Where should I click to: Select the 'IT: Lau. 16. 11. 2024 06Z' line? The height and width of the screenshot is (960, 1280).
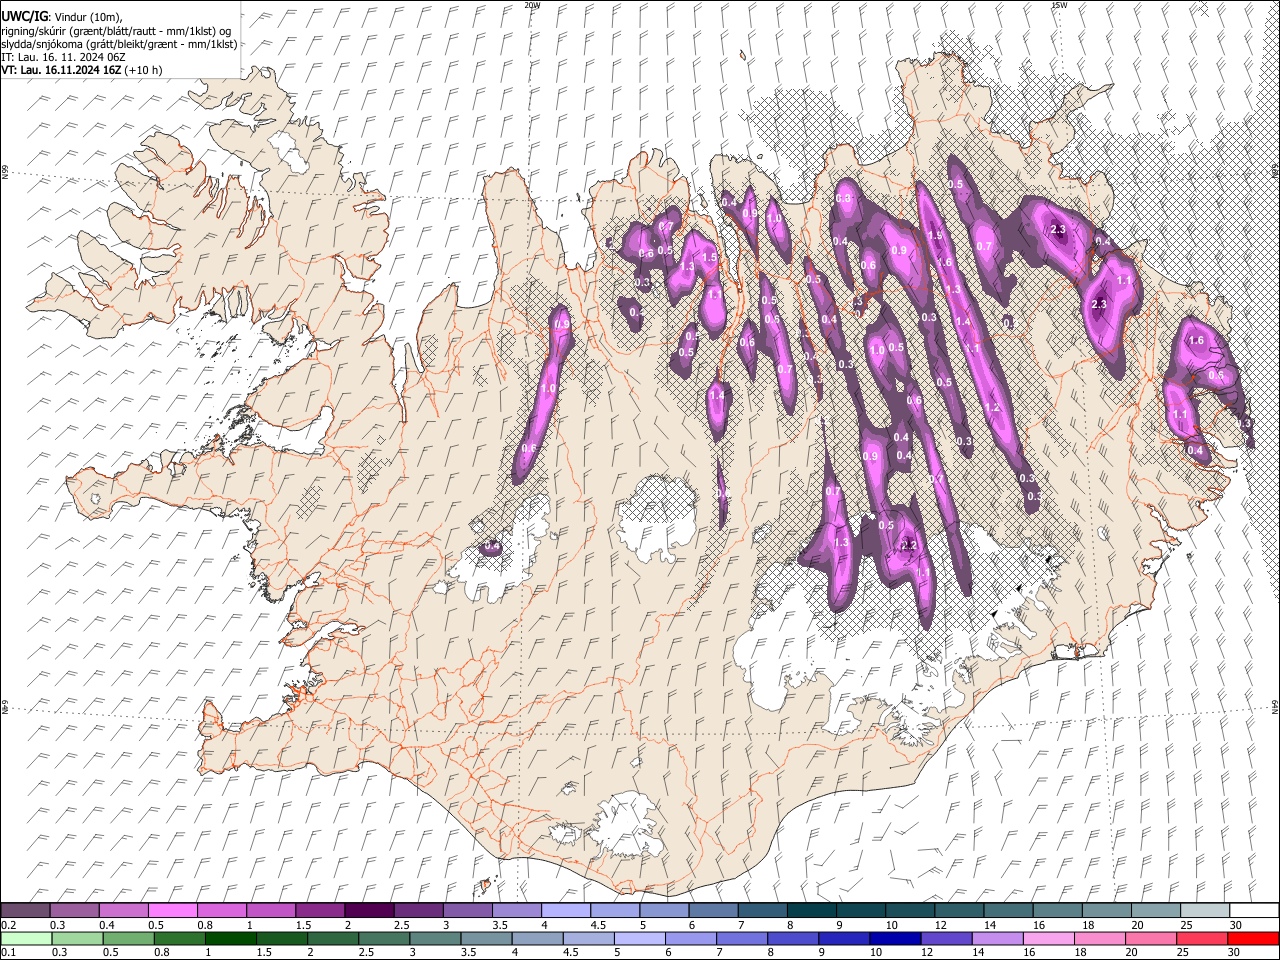[64, 57]
